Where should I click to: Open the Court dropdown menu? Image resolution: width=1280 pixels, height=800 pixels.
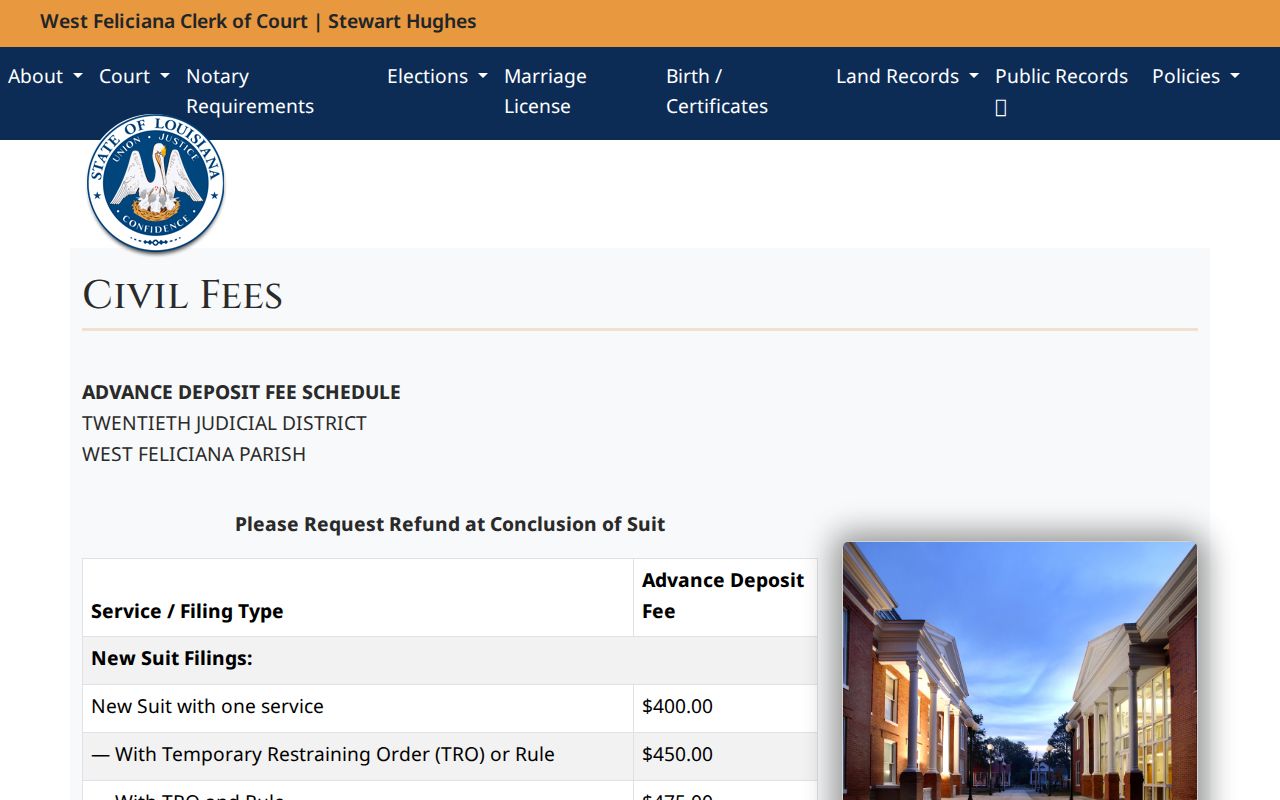(x=134, y=76)
